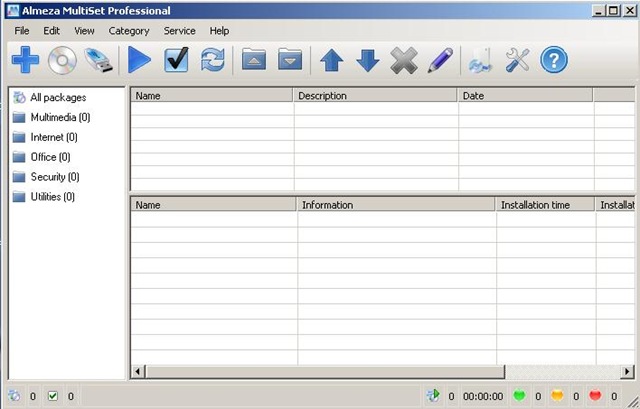Viewport: 640px width, 409px height.
Task: Open the View menu
Action: point(84,31)
